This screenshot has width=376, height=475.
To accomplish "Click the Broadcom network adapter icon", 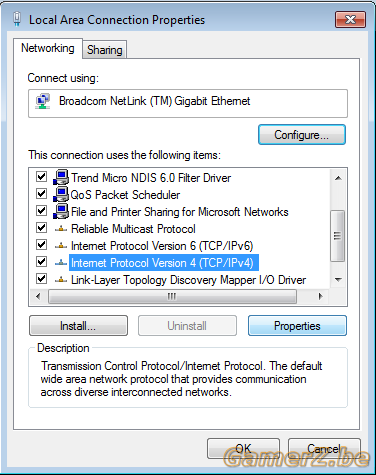I will pyautogui.click(x=43, y=101).
